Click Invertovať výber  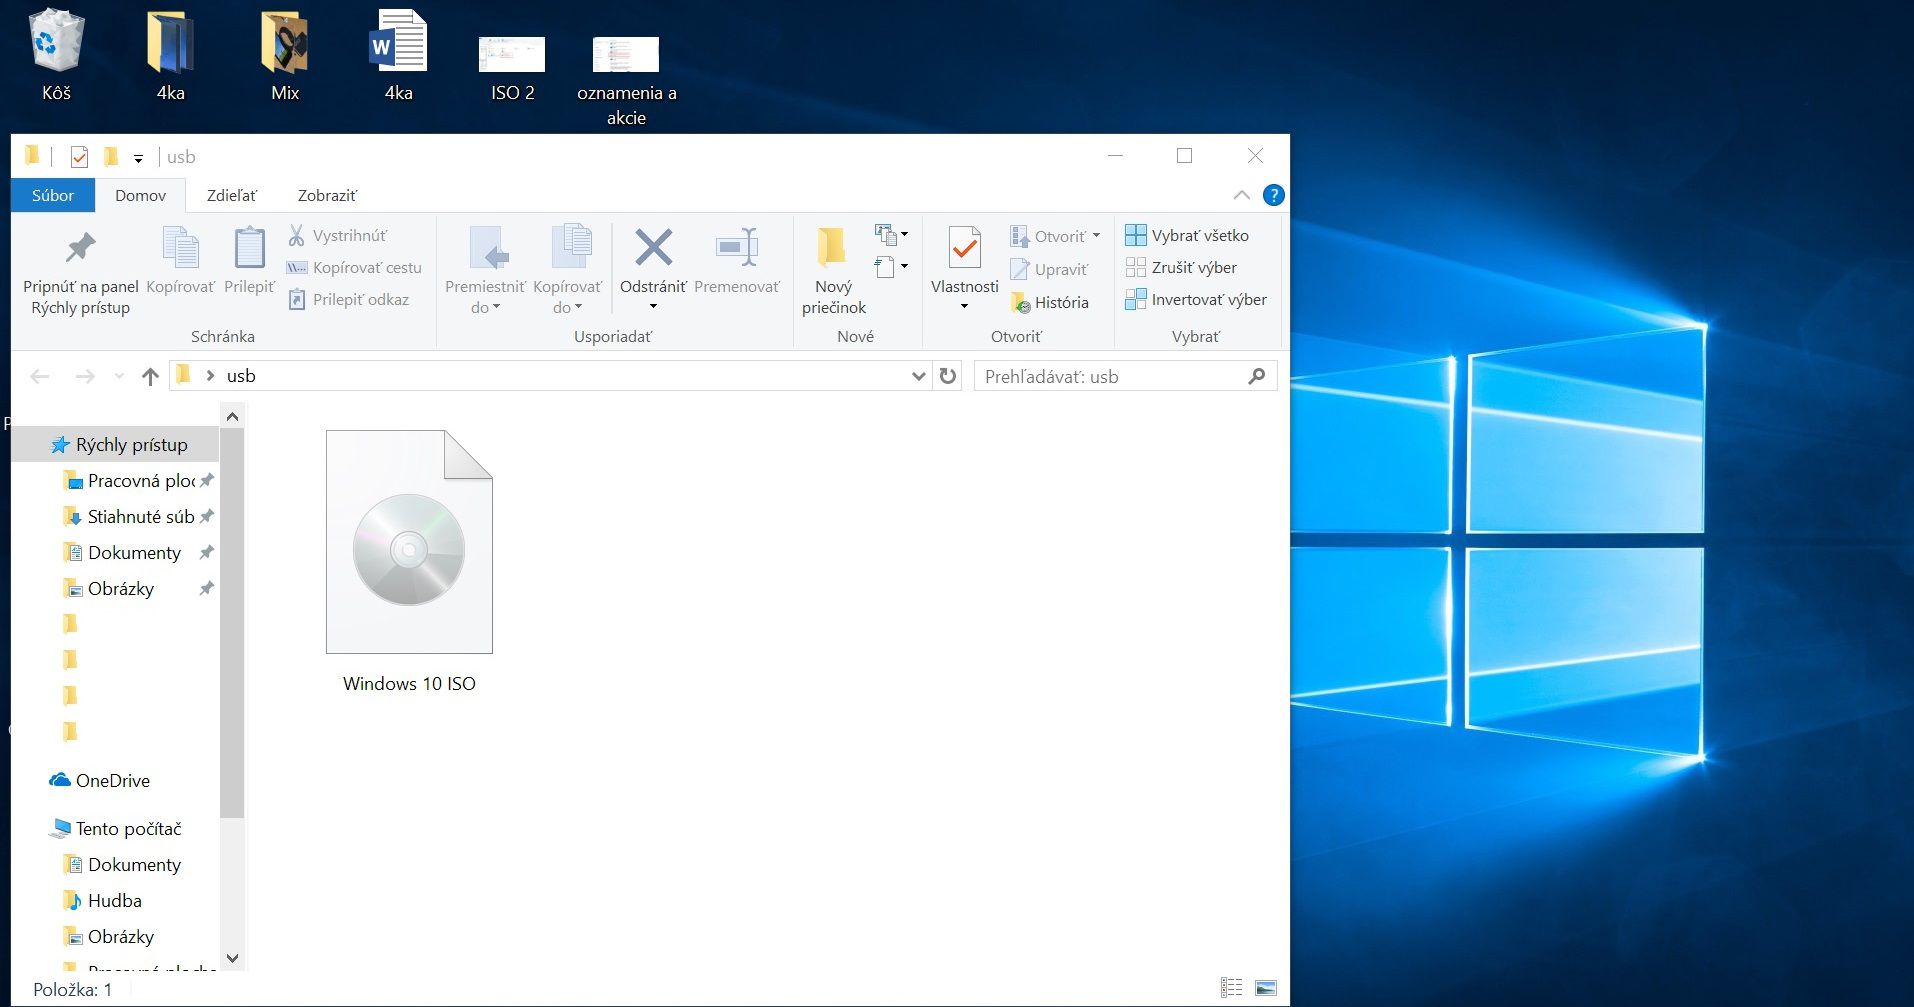click(1196, 300)
